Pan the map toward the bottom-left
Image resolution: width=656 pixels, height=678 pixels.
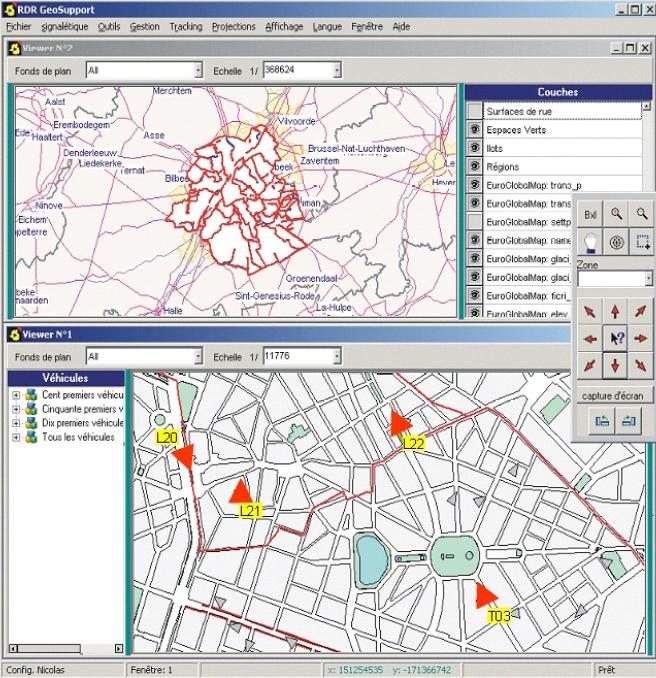(590, 365)
